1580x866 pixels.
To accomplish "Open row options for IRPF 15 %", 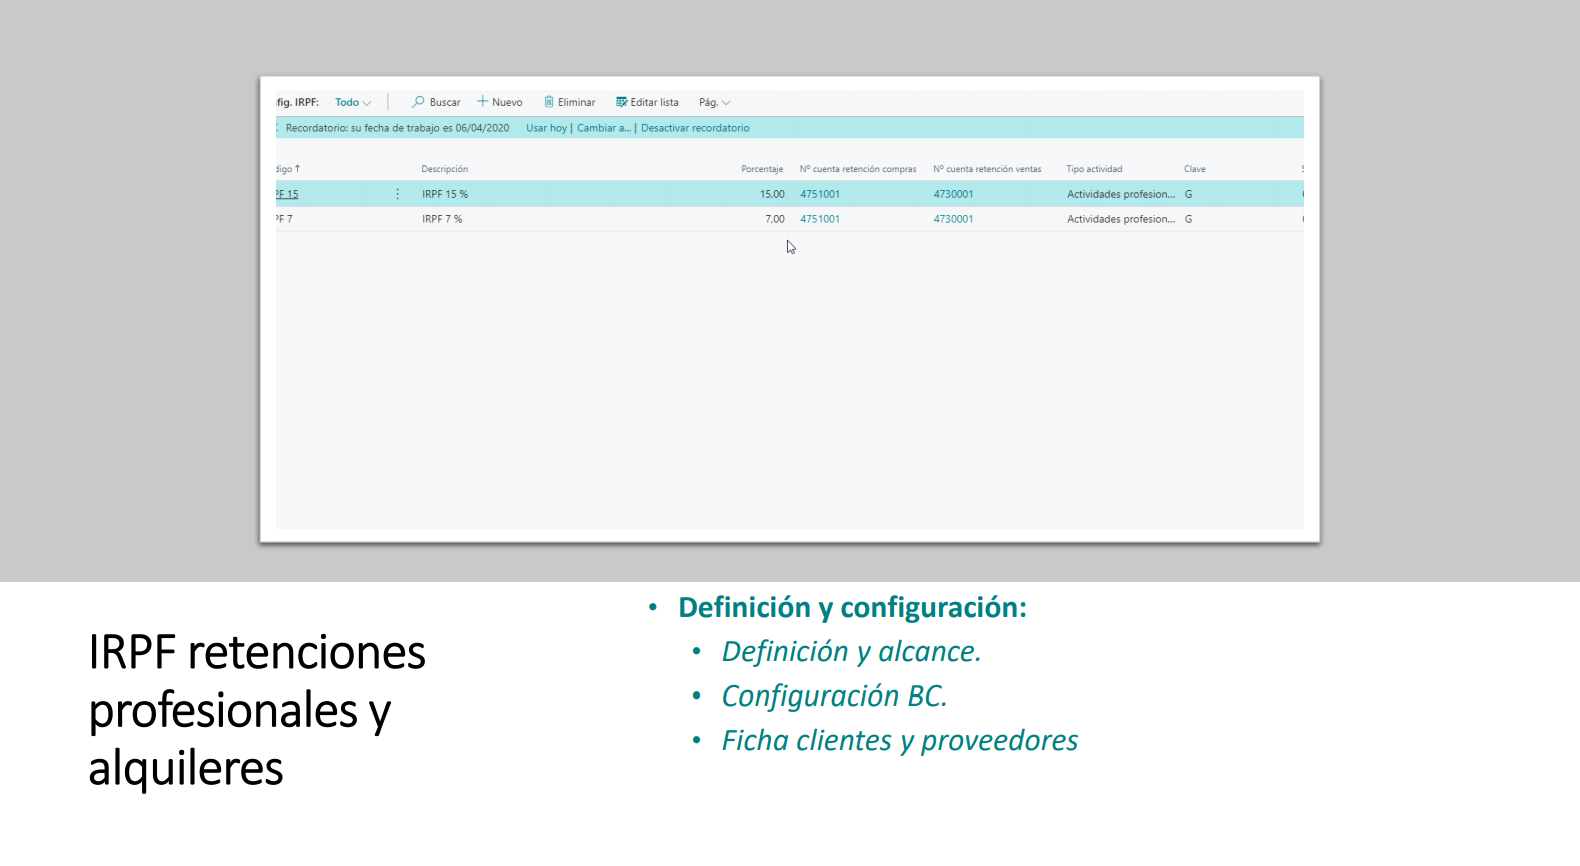I will click(x=398, y=194).
